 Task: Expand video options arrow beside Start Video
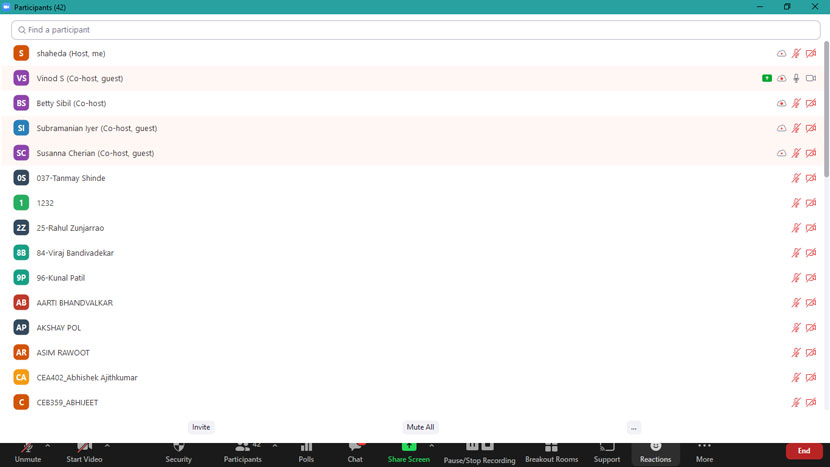click(107, 446)
